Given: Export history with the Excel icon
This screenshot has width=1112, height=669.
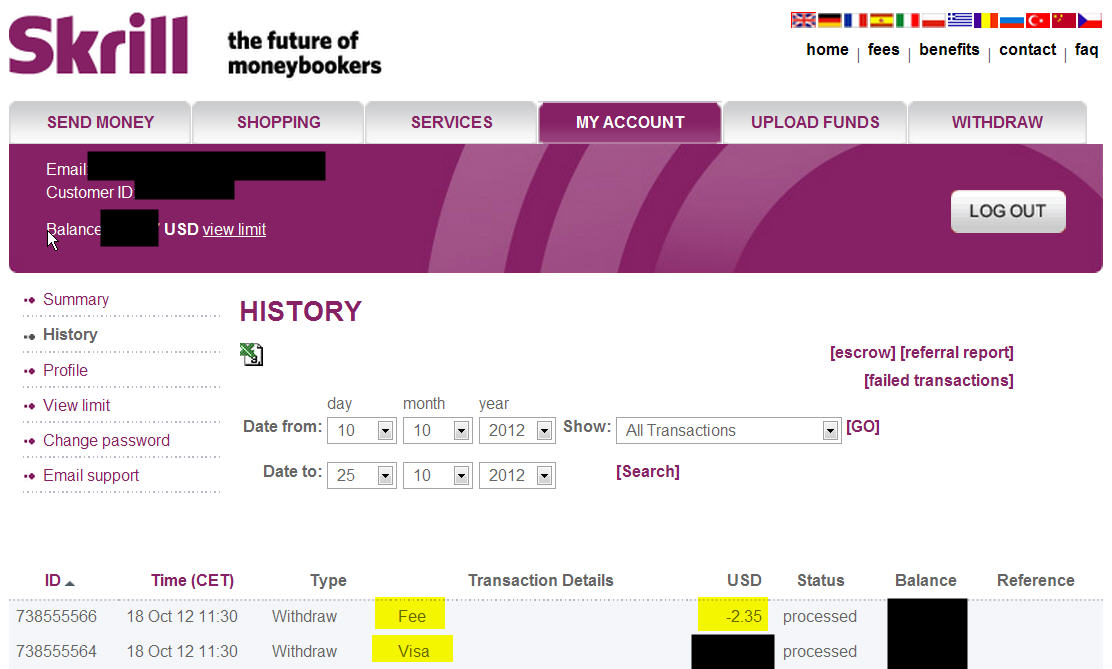Looking at the screenshot, I should [251, 354].
